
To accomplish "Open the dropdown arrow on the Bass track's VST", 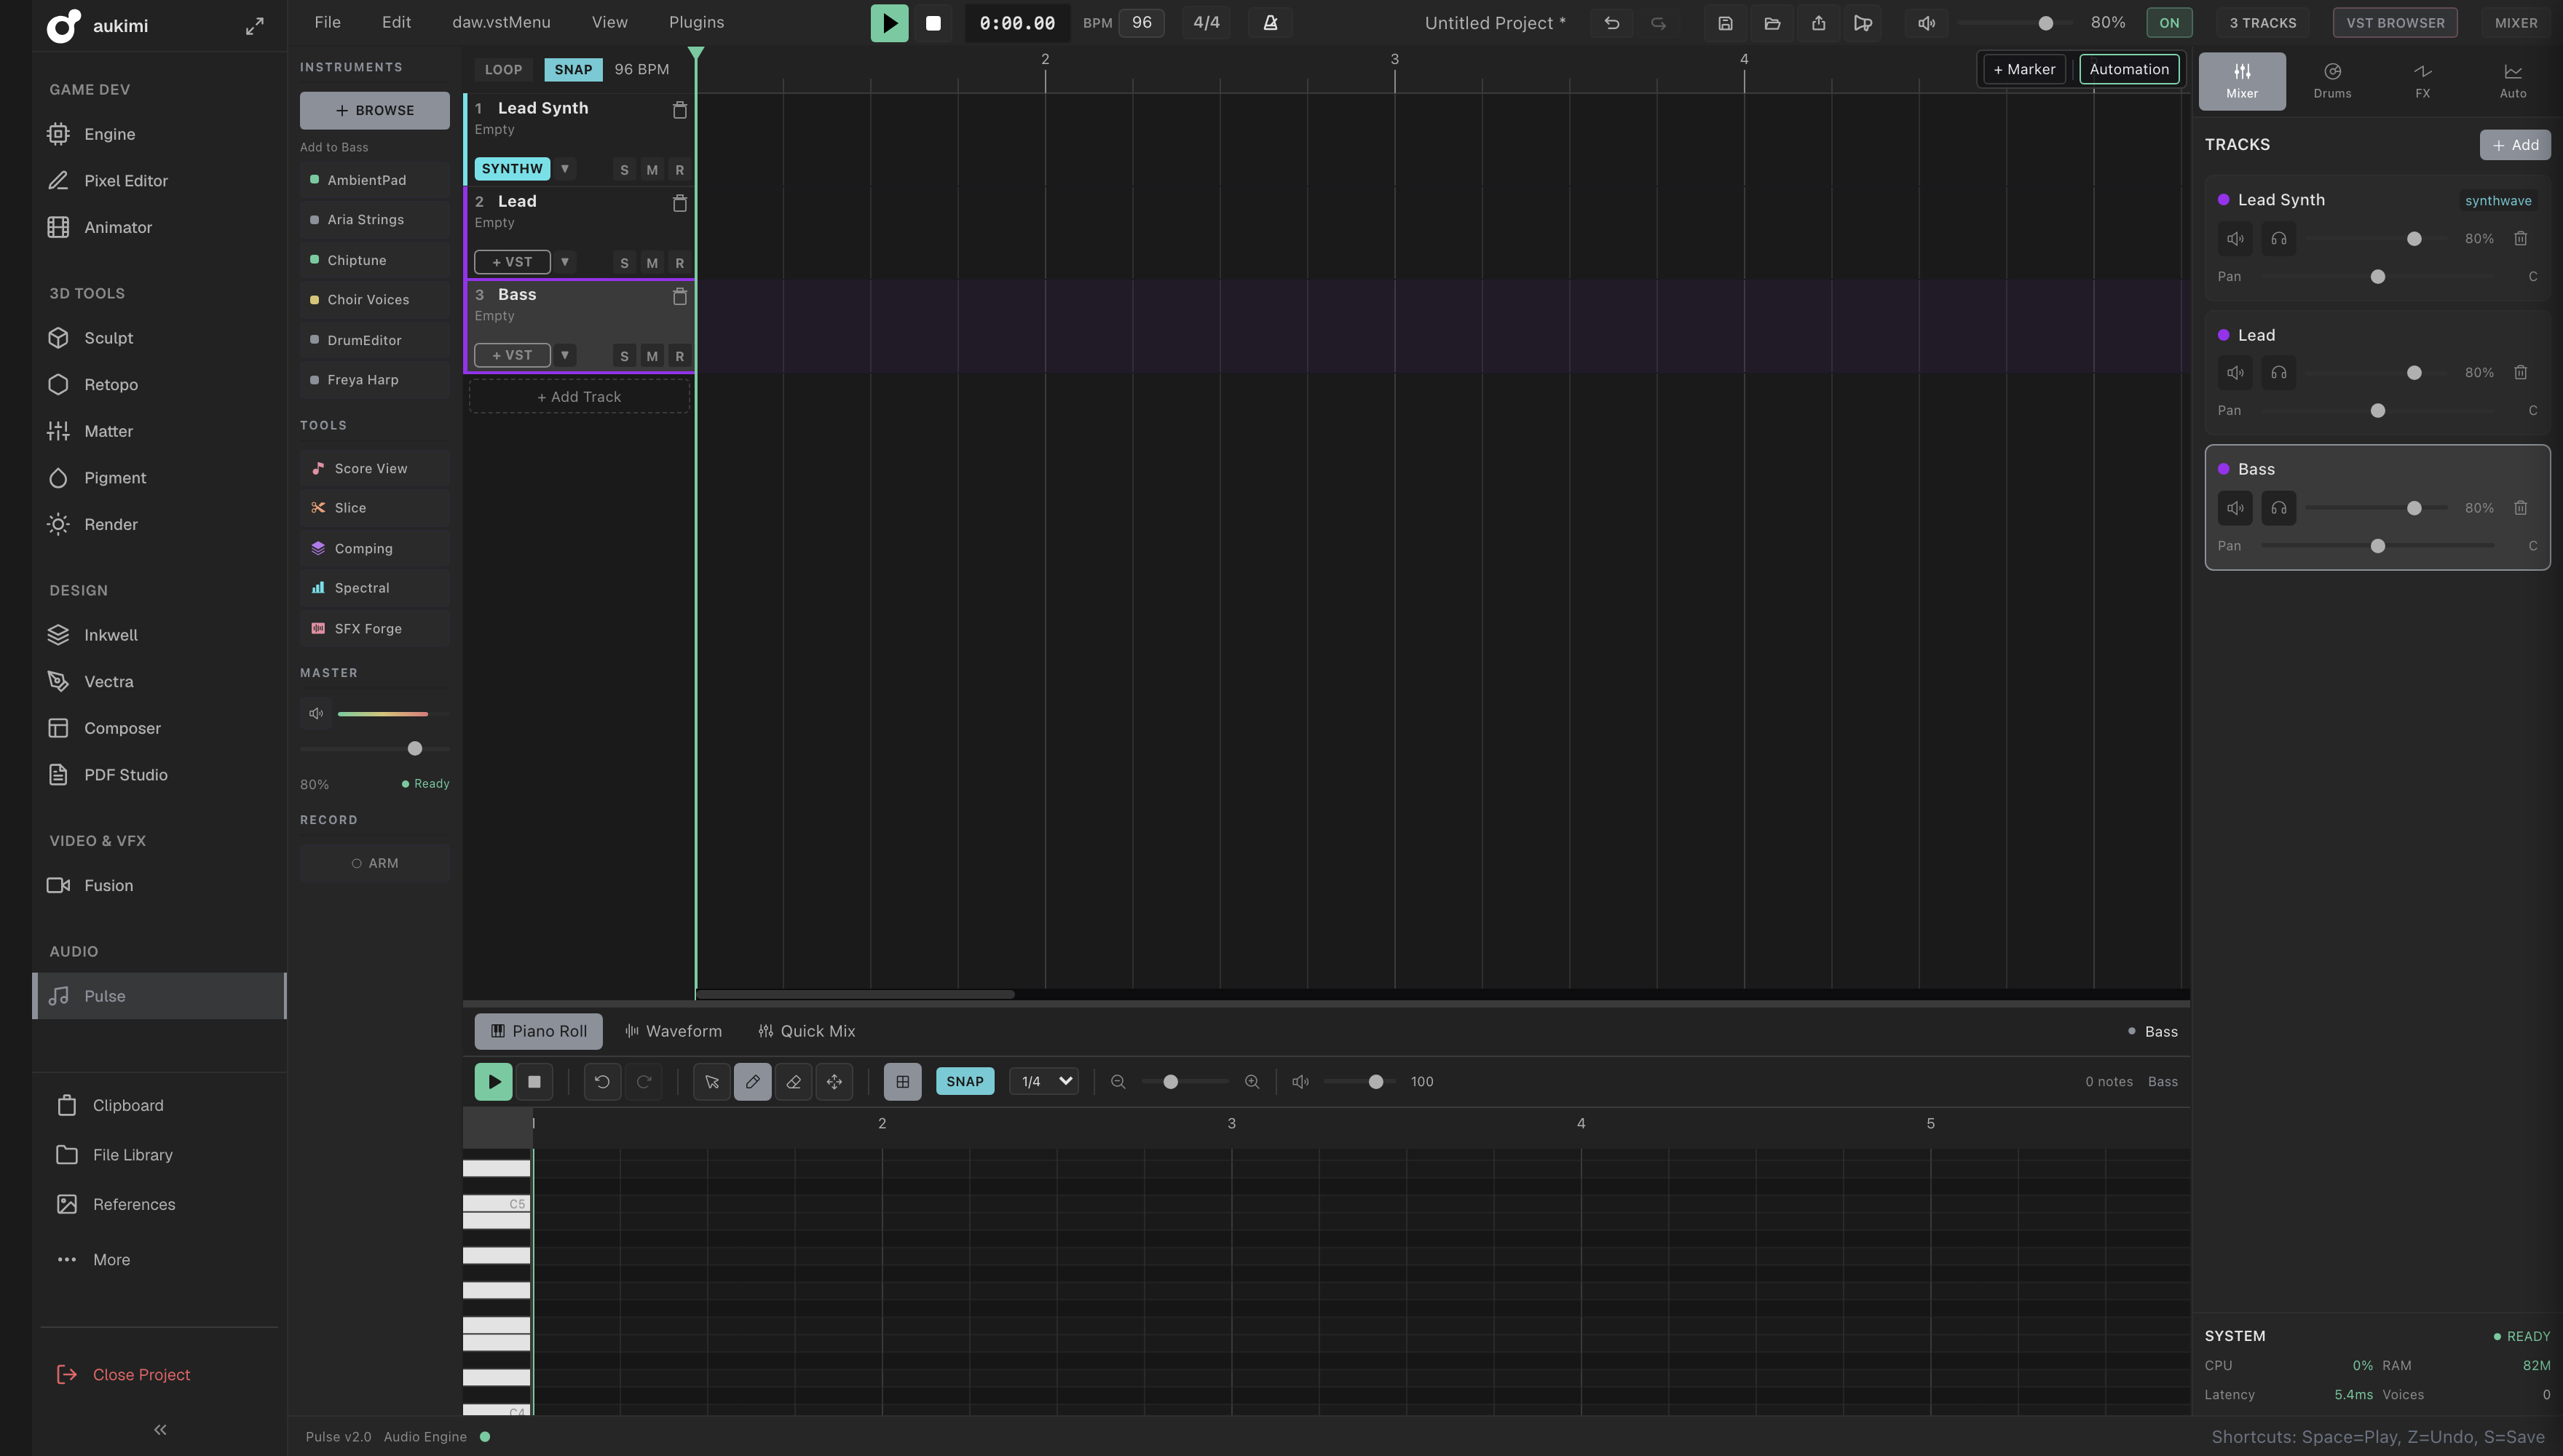I will point(565,355).
